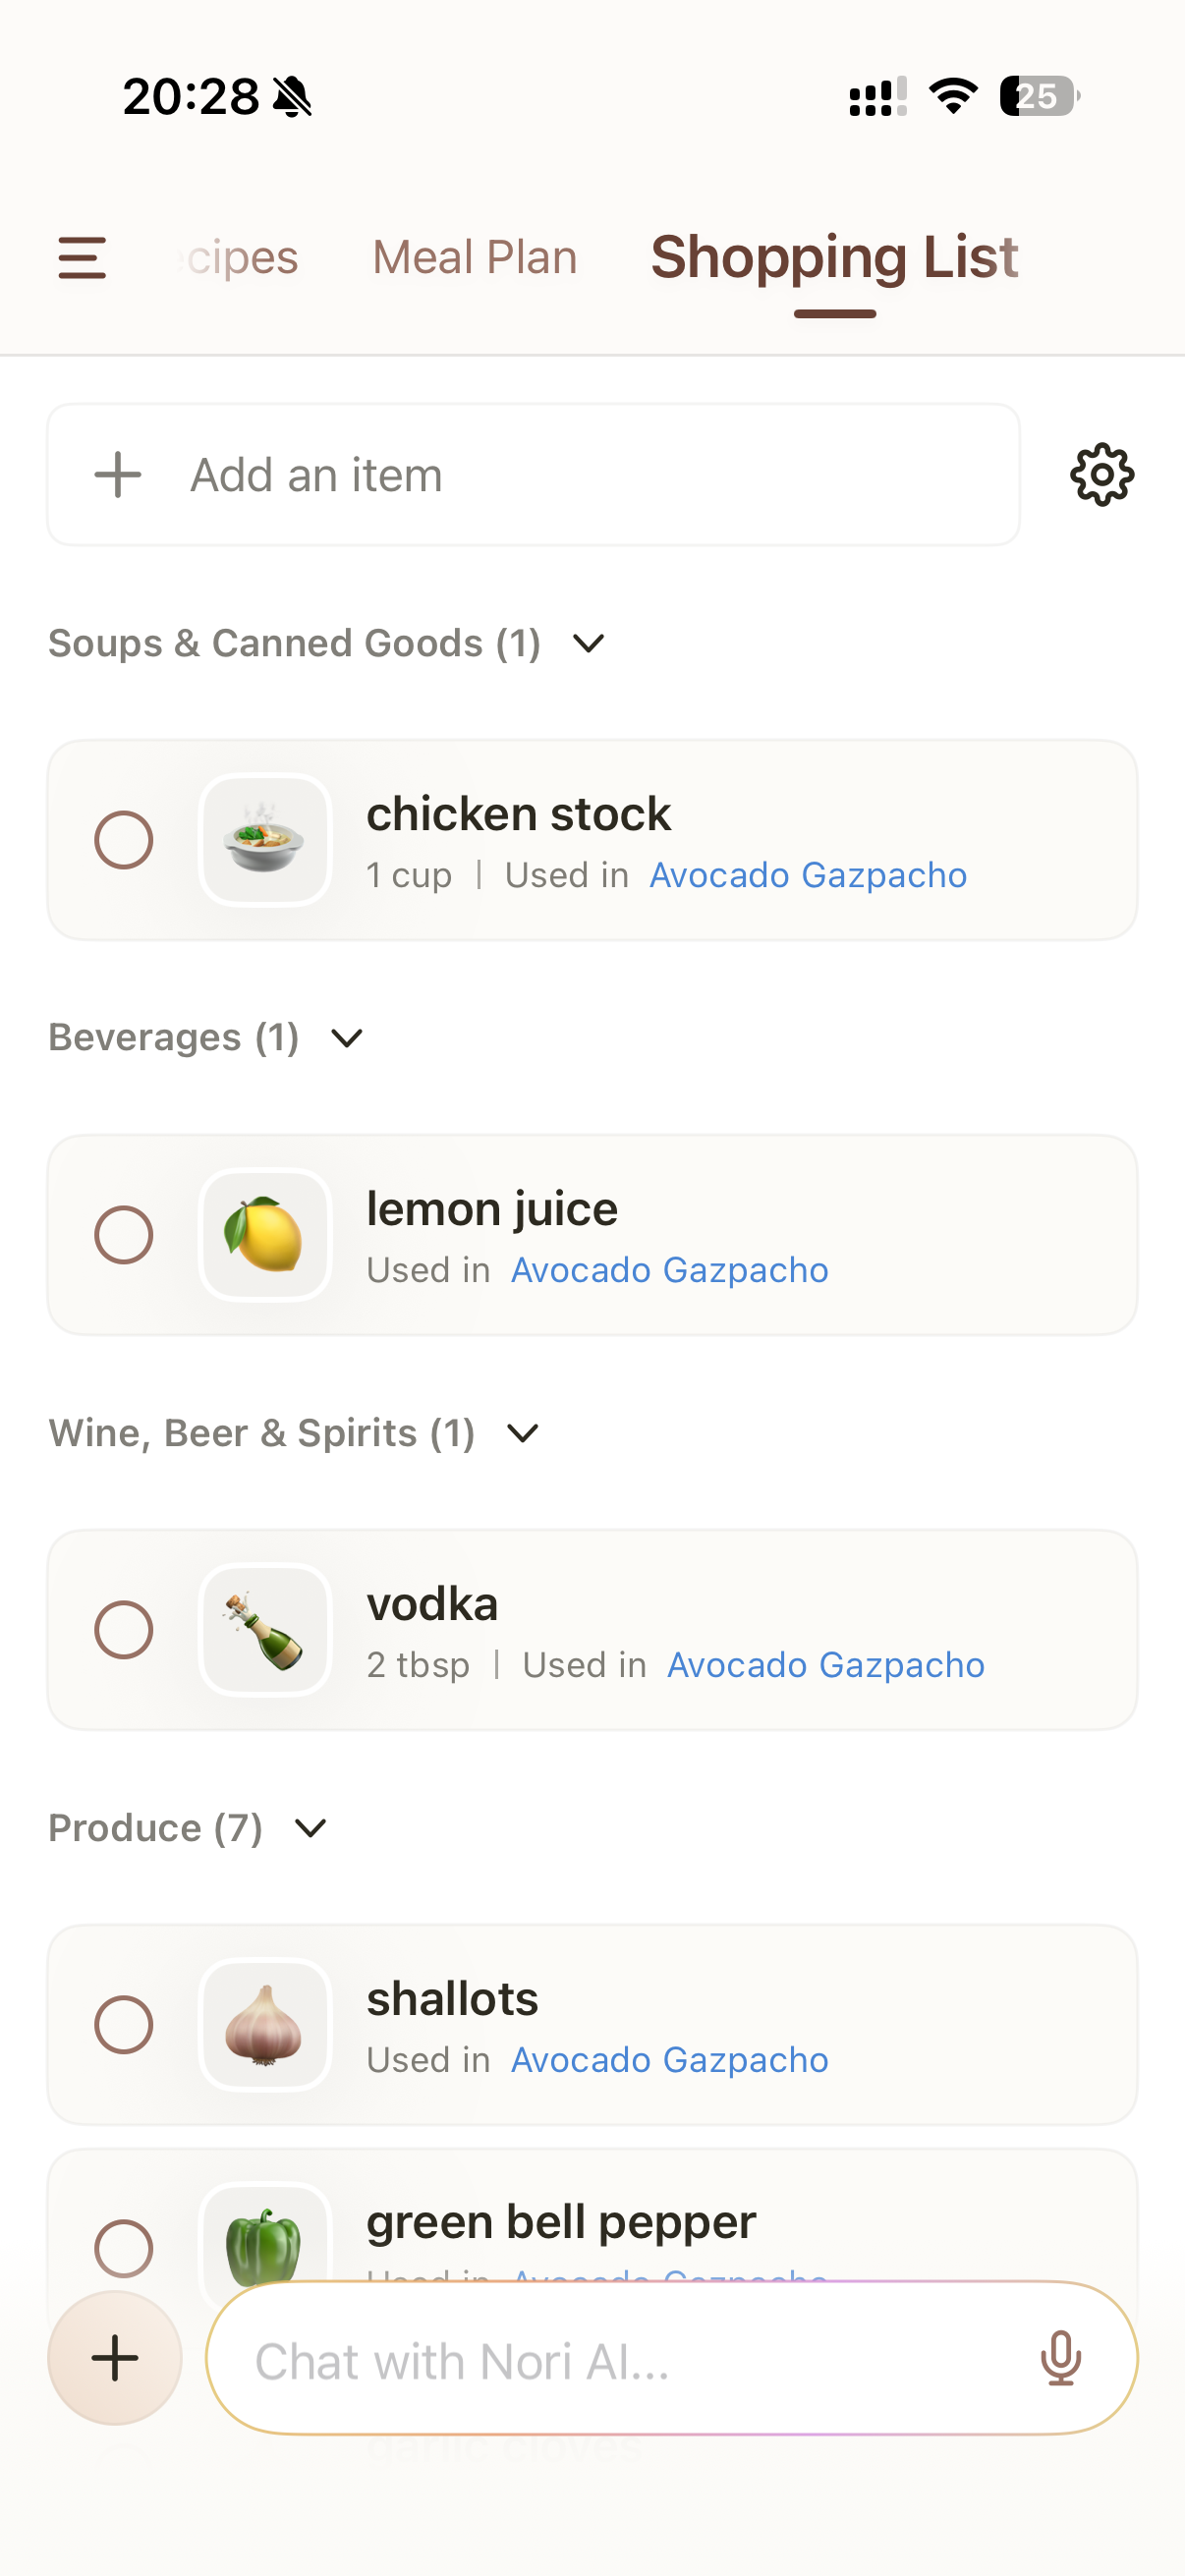The width and height of the screenshot is (1185, 2576).
Task: Collapse the Produce section
Action: tap(311, 1828)
